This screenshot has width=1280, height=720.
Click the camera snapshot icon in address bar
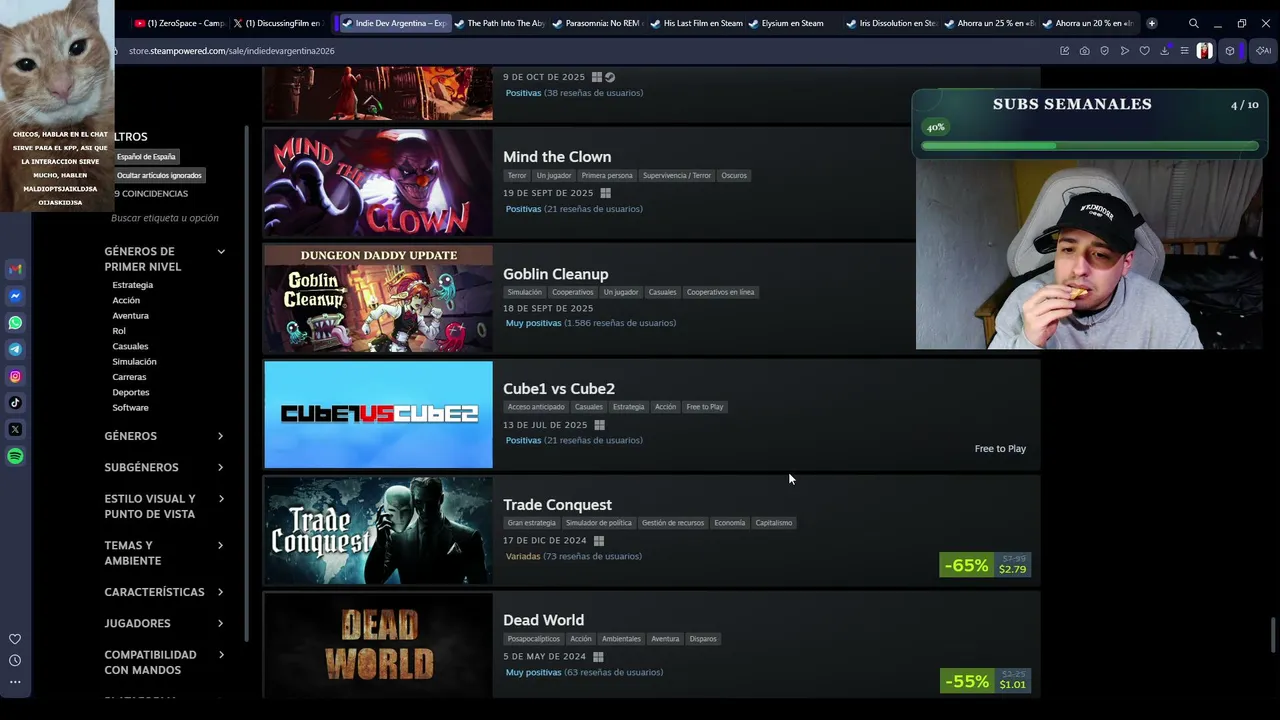[1084, 51]
